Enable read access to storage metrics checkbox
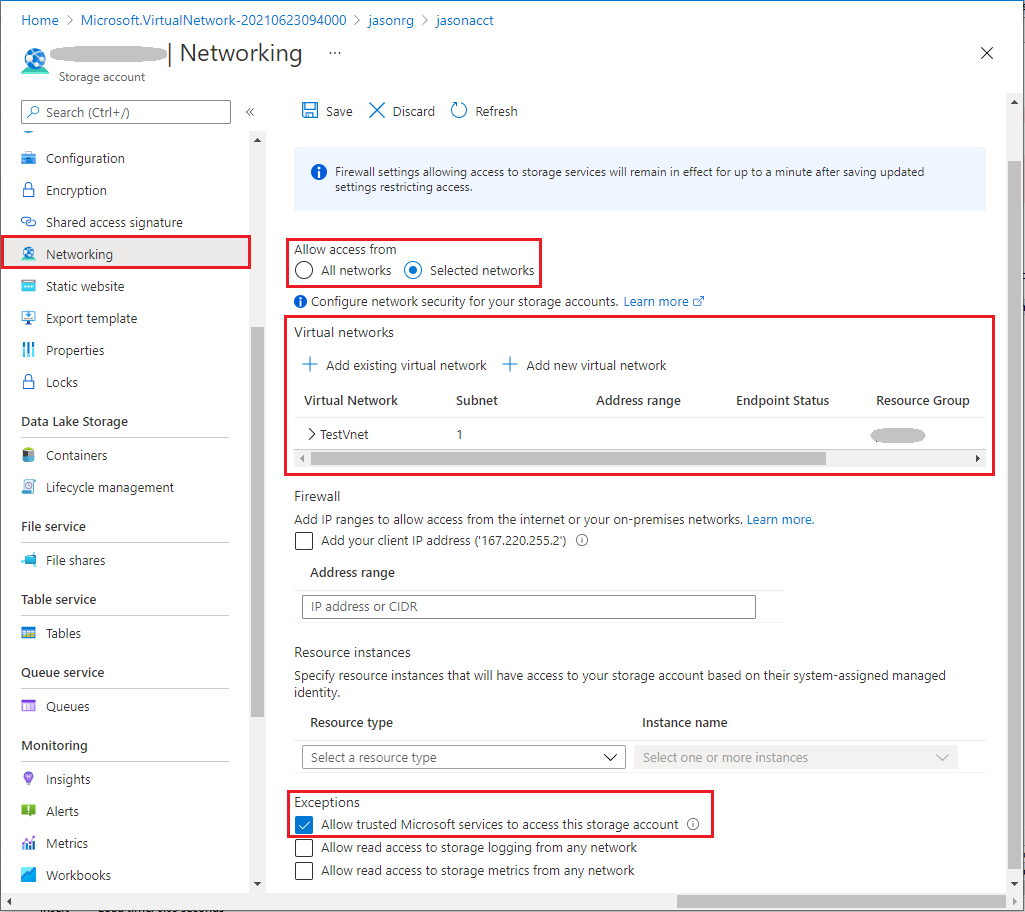The width and height of the screenshot is (1025, 912). coord(304,871)
